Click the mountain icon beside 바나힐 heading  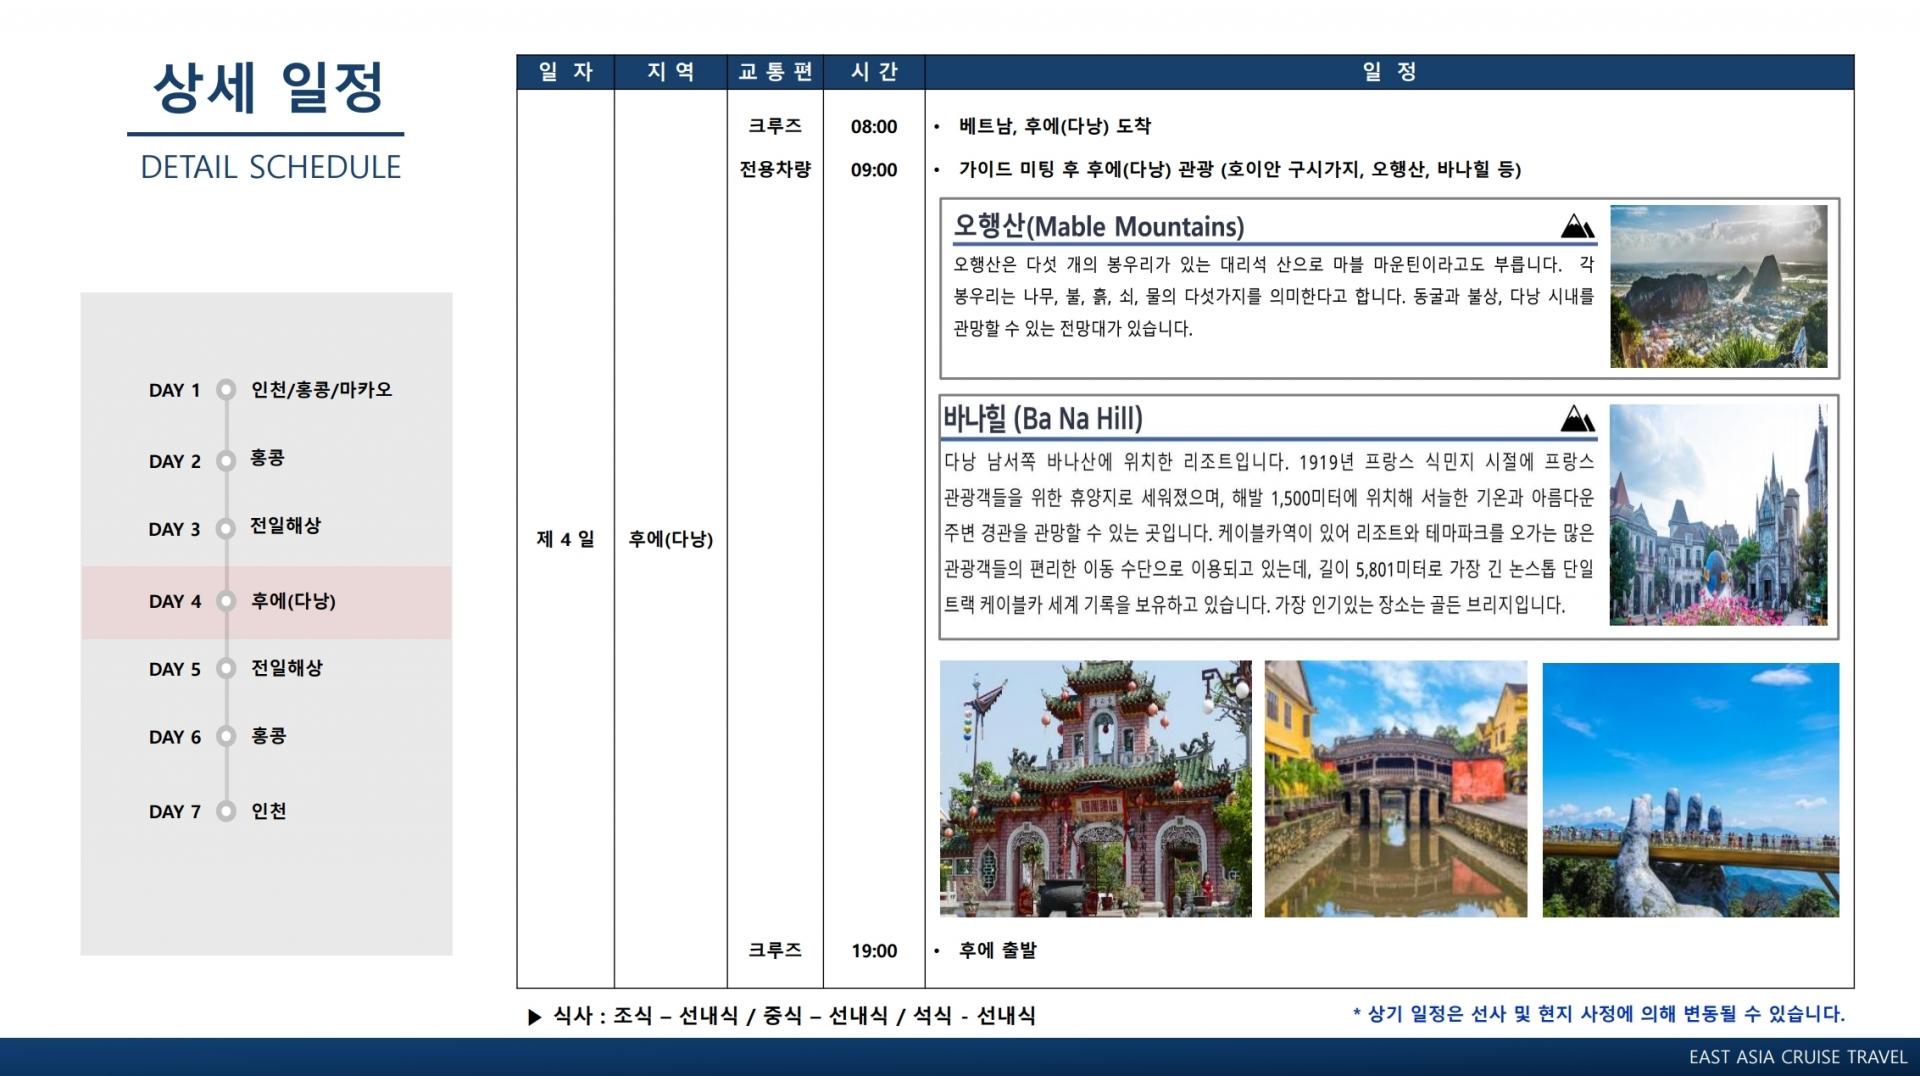1577,418
